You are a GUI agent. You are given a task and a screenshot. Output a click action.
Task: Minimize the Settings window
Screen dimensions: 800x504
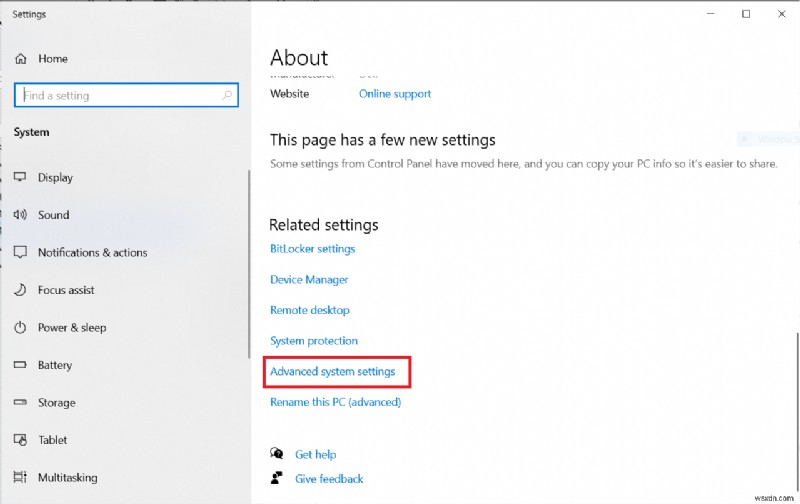[x=711, y=14]
